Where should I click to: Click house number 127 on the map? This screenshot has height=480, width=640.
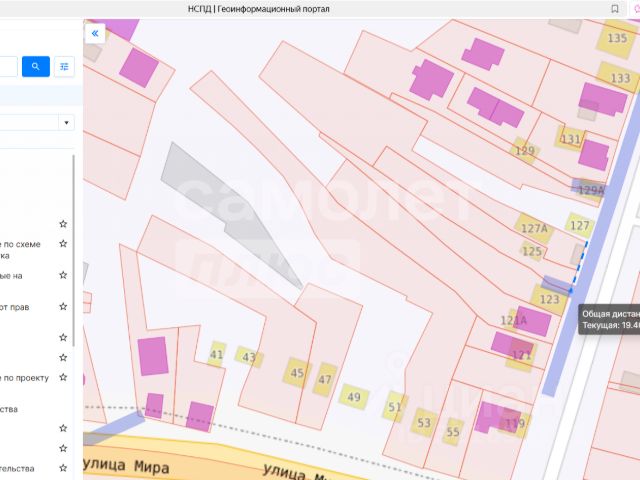pyautogui.click(x=580, y=226)
